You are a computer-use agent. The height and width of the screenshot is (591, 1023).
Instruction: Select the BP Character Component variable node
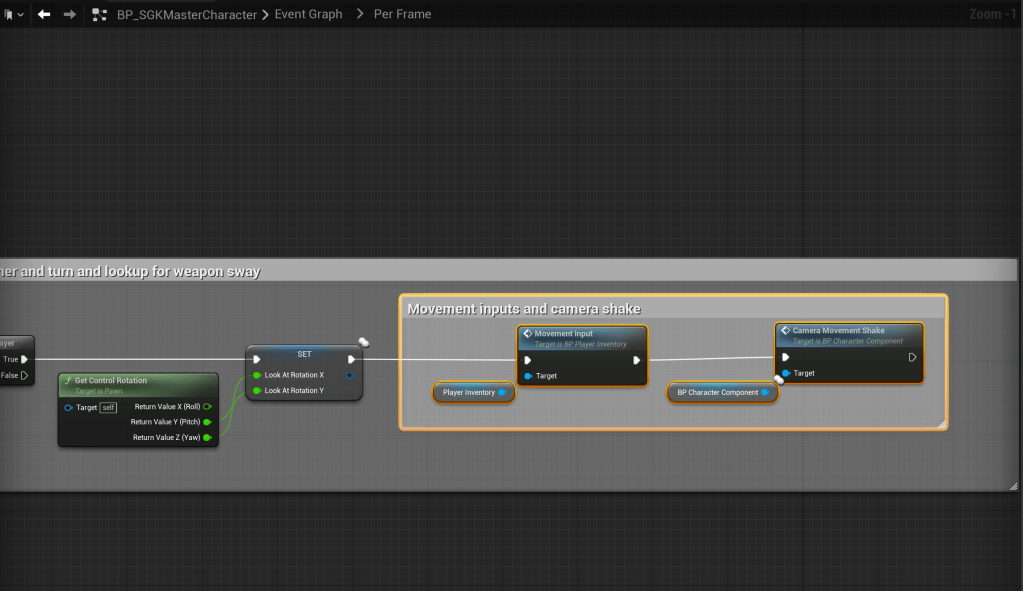coord(717,392)
